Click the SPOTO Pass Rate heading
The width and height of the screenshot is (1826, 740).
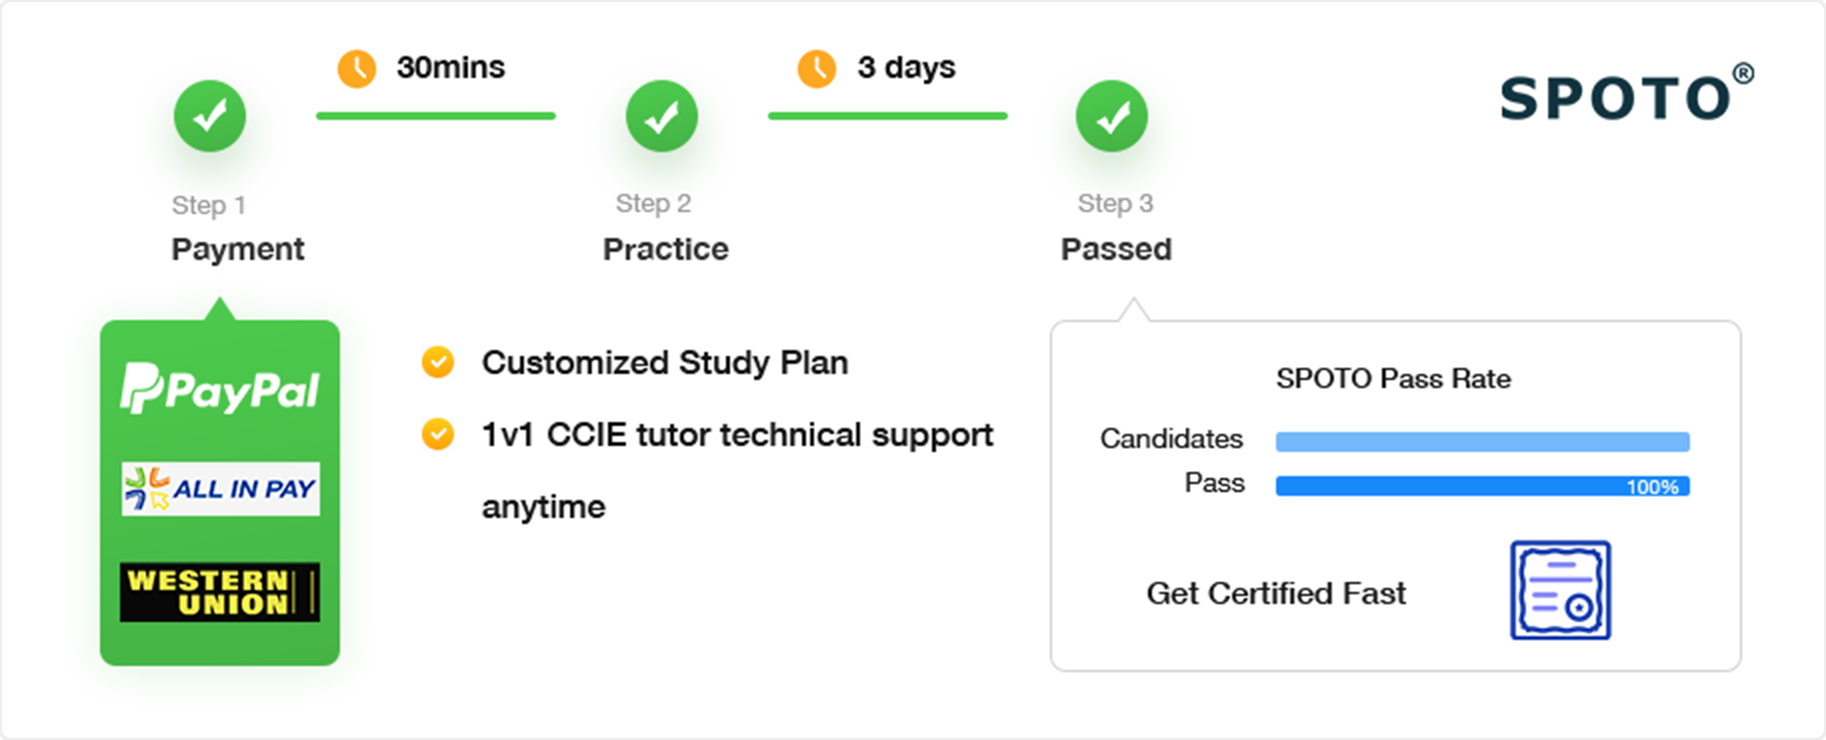point(1393,379)
